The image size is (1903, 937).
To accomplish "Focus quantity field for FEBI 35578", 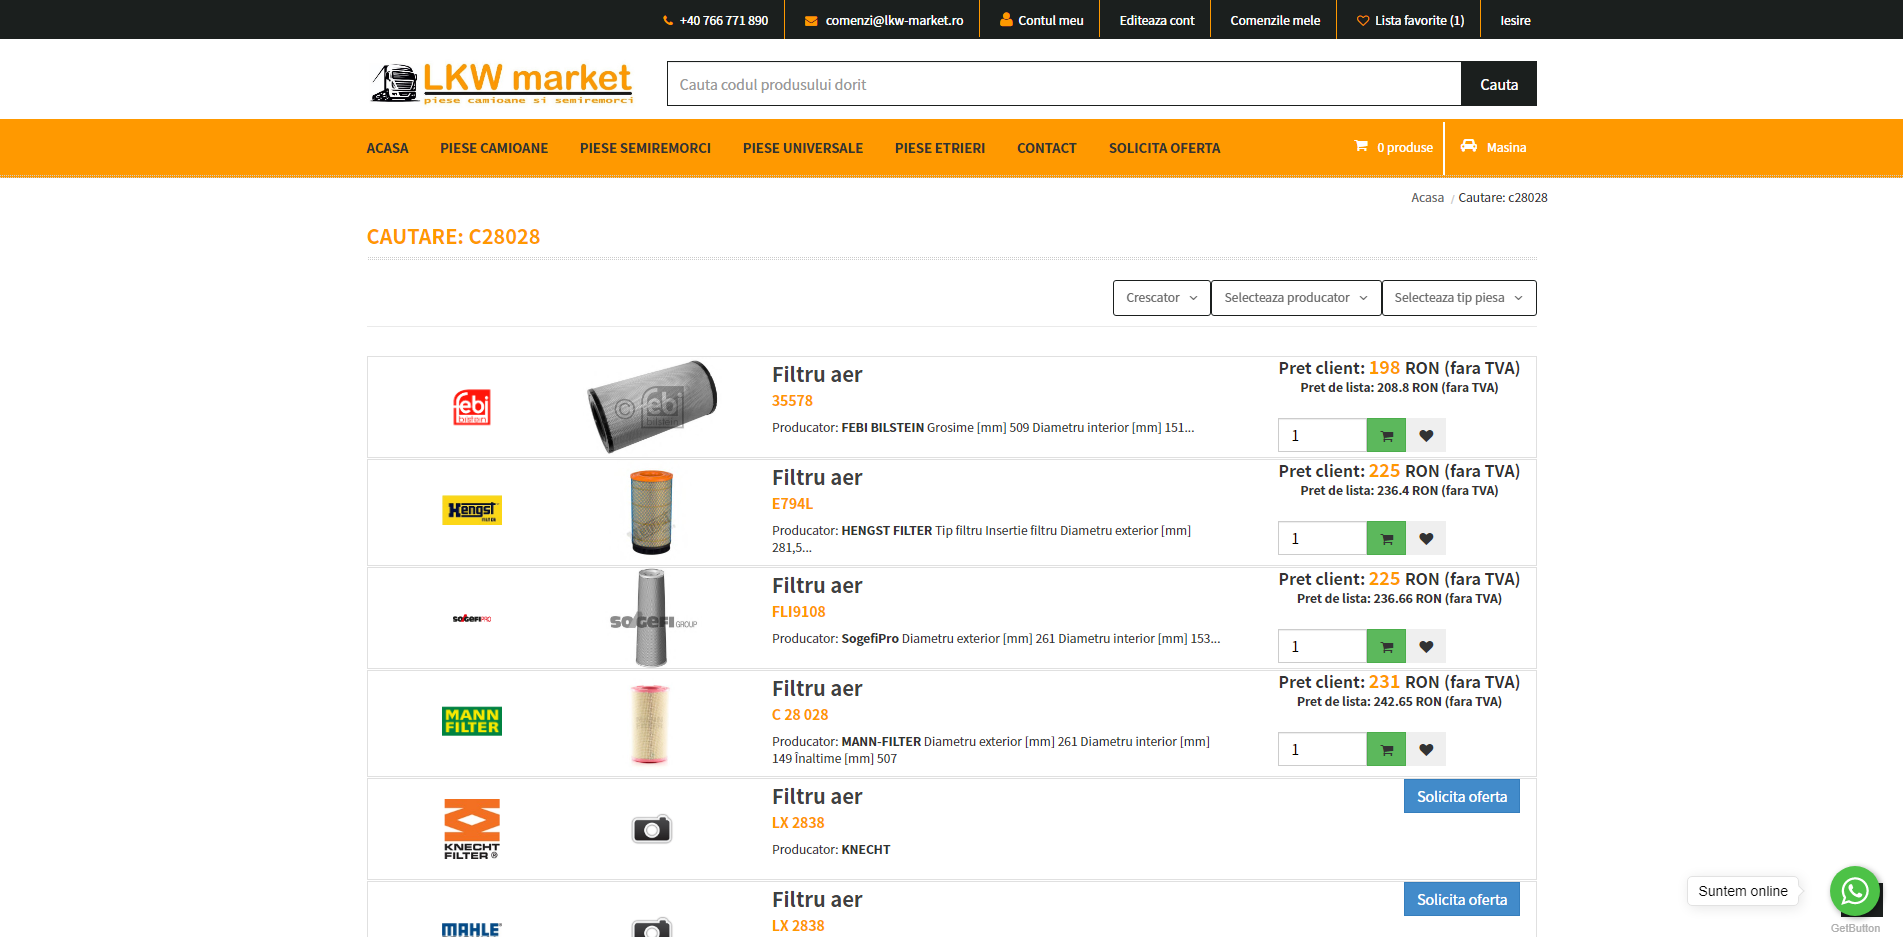I will click(1322, 435).
